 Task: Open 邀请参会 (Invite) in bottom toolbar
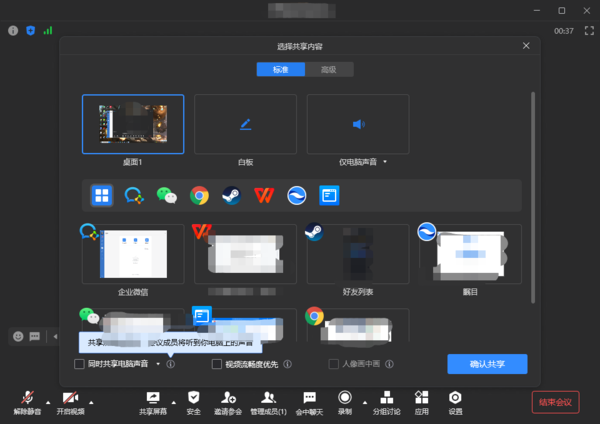click(228, 402)
